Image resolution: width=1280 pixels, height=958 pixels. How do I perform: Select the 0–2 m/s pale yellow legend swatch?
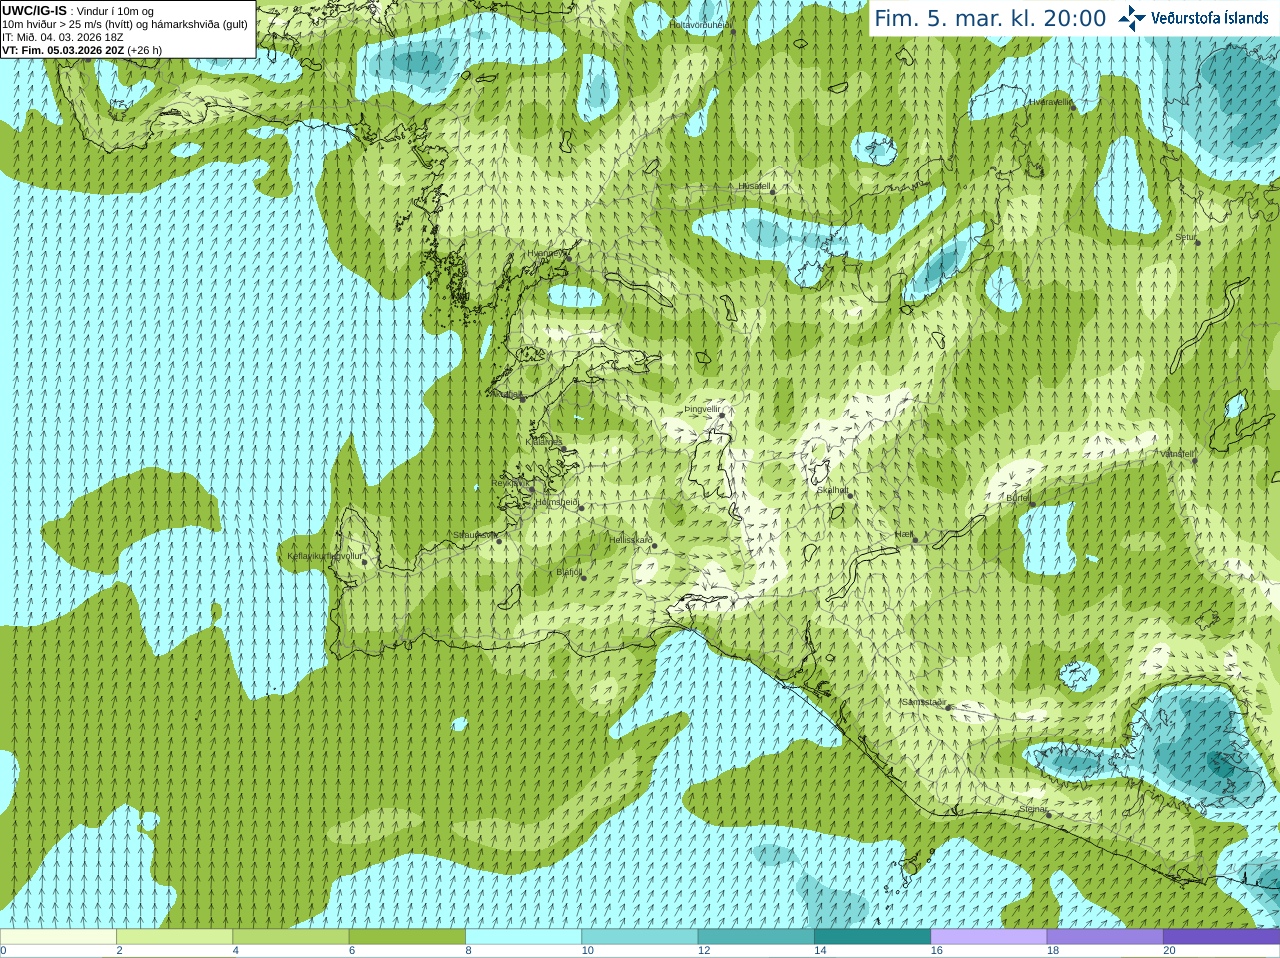(58, 937)
